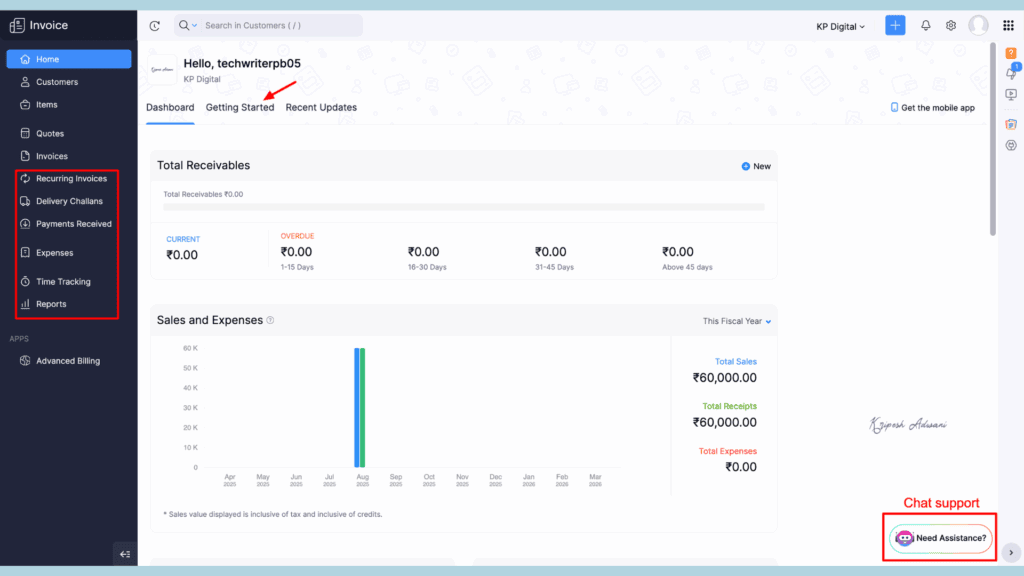Open the notifications bell icon

pos(926,26)
